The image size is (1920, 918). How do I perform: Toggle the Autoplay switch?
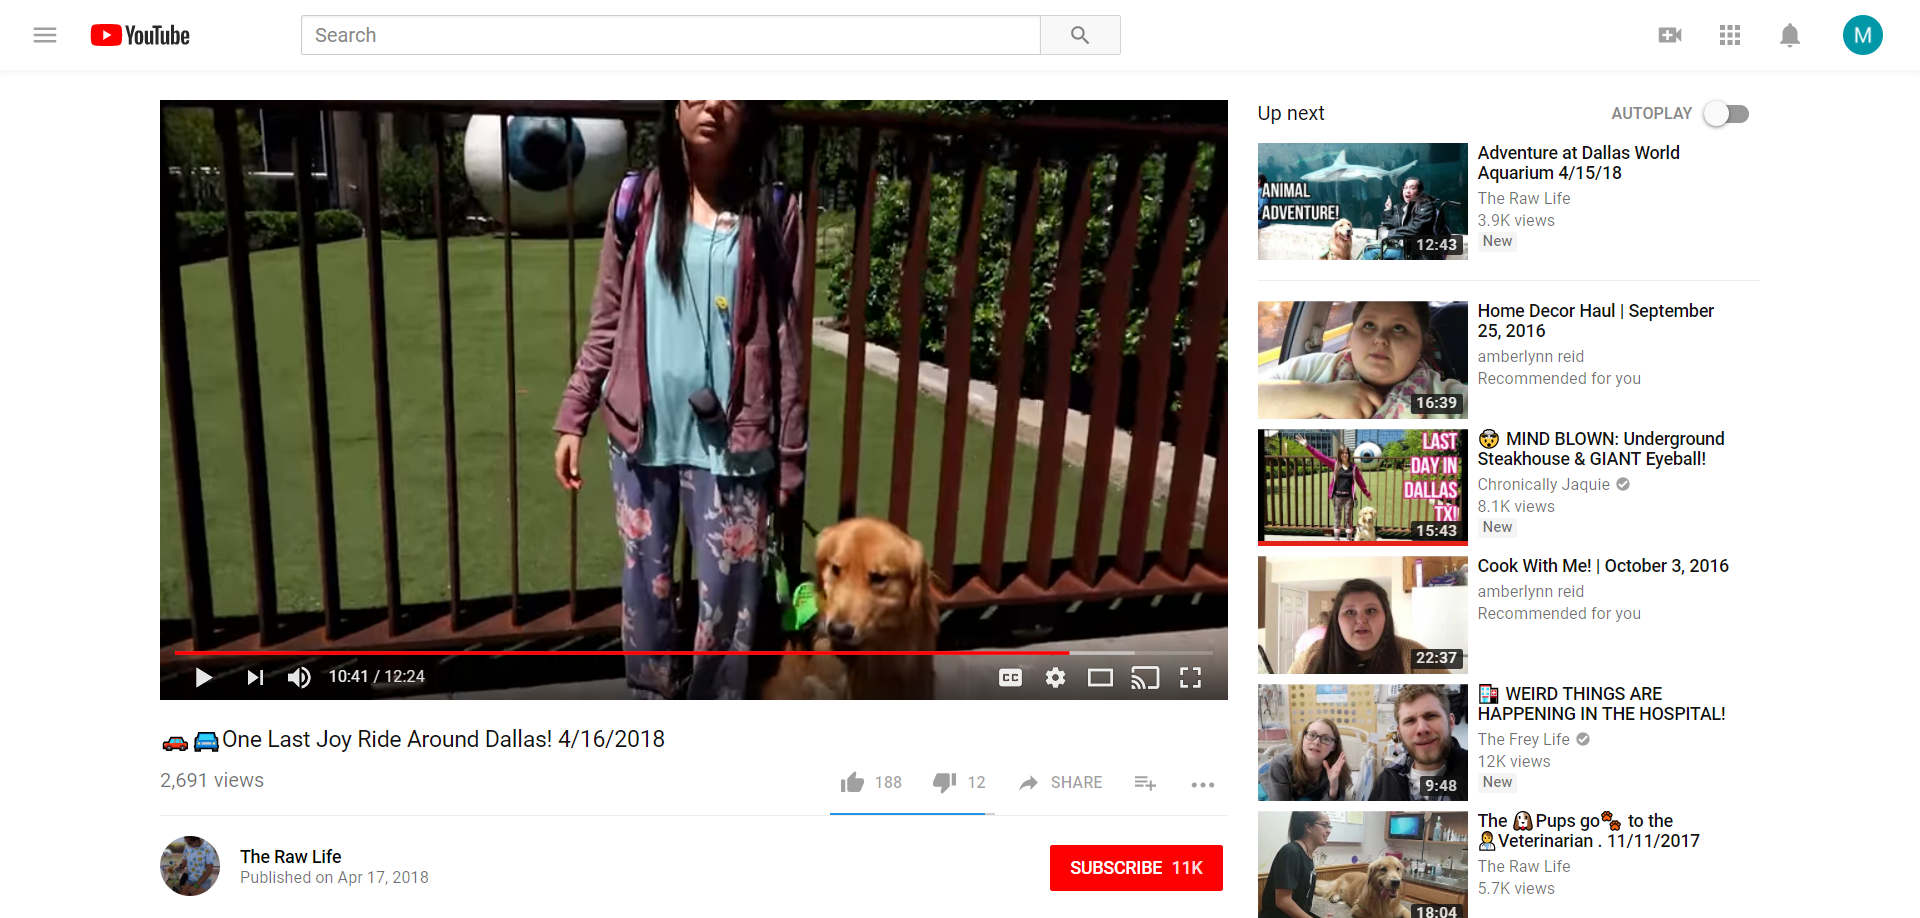coord(1727,114)
